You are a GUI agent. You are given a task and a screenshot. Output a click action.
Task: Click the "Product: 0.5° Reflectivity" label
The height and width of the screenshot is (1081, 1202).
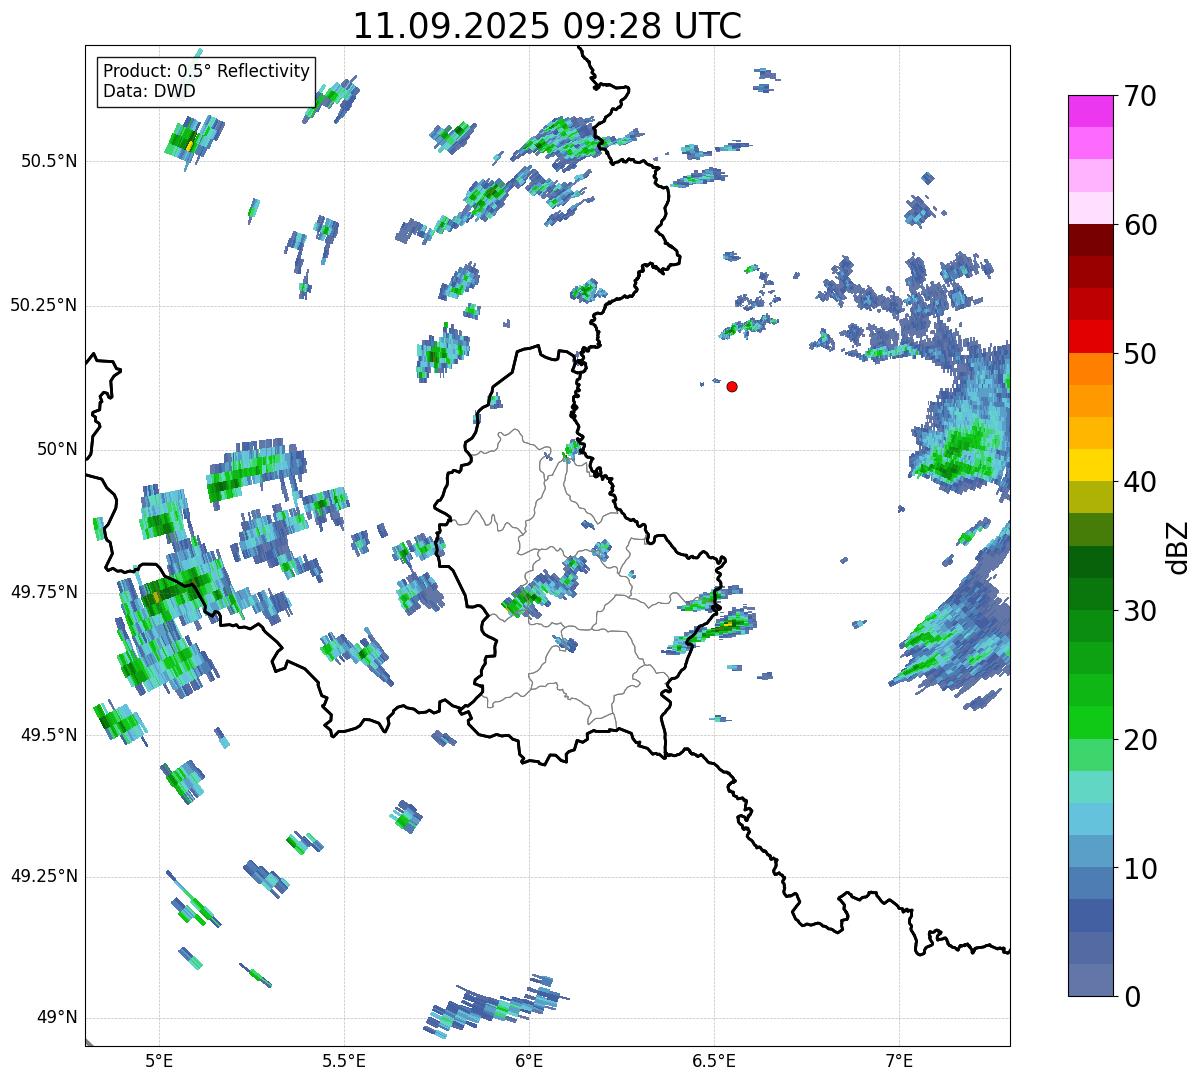[207, 71]
